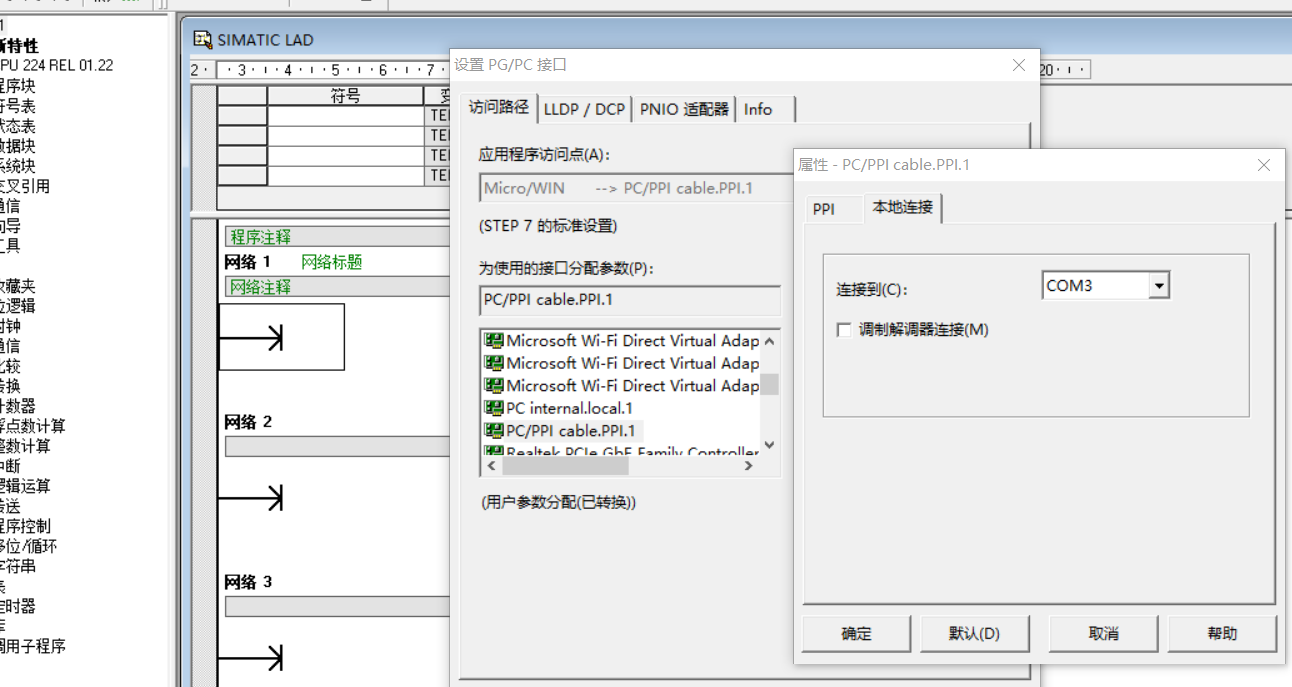This screenshot has width=1292, height=687.
Task: Select 系统块 in the project tree
Action: click(x=18, y=166)
